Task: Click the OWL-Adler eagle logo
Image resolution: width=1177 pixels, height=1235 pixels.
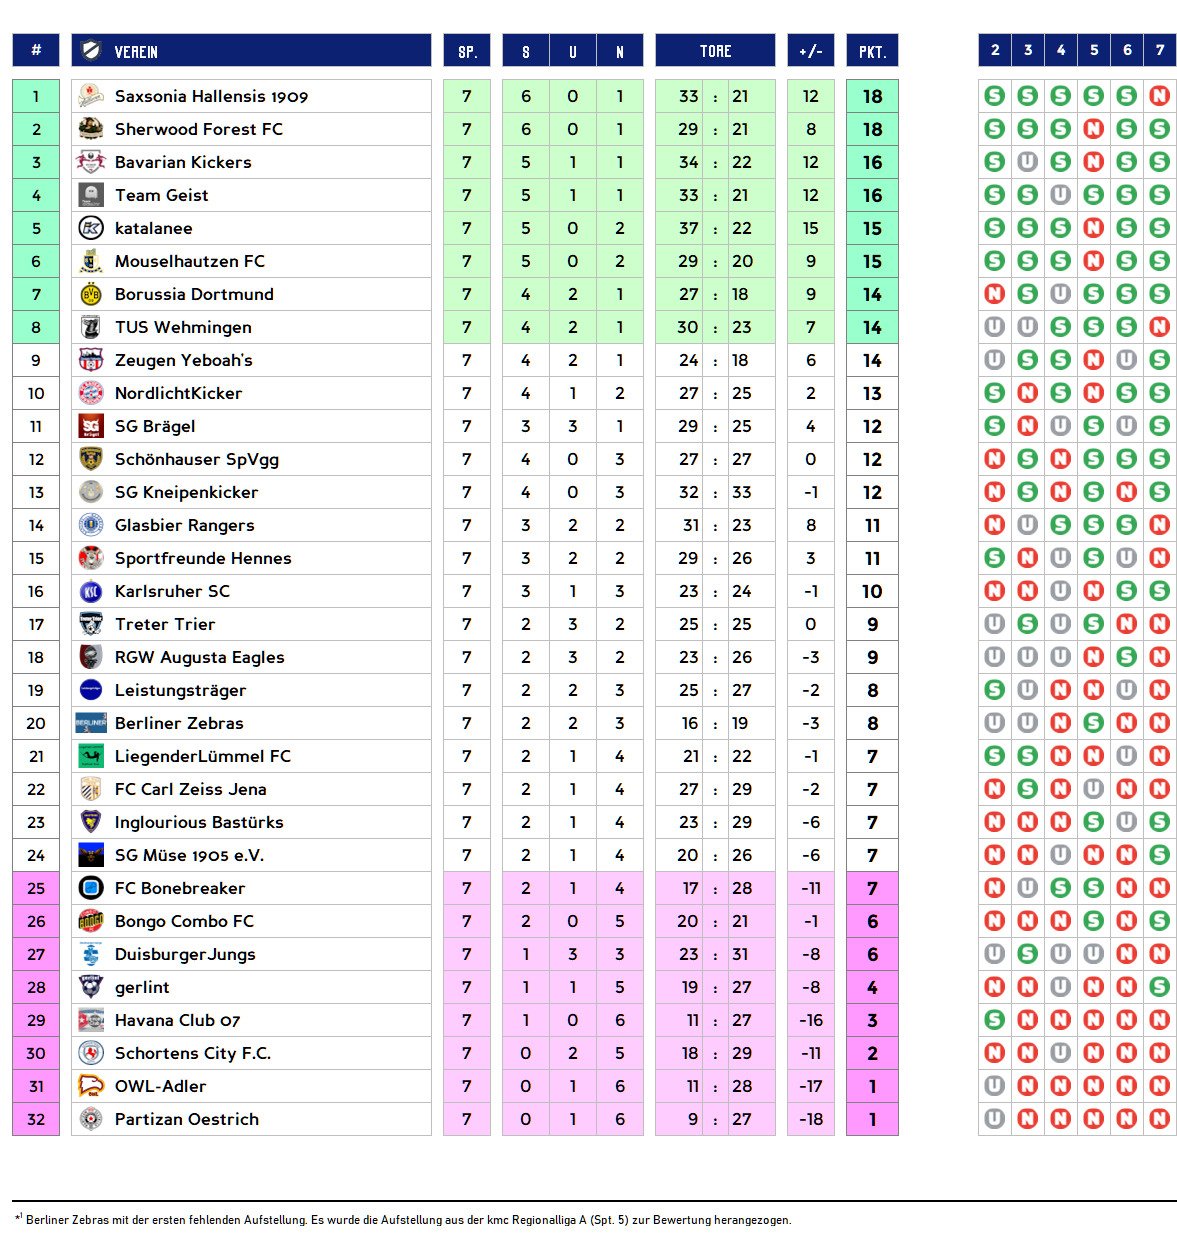Action: (91, 1086)
